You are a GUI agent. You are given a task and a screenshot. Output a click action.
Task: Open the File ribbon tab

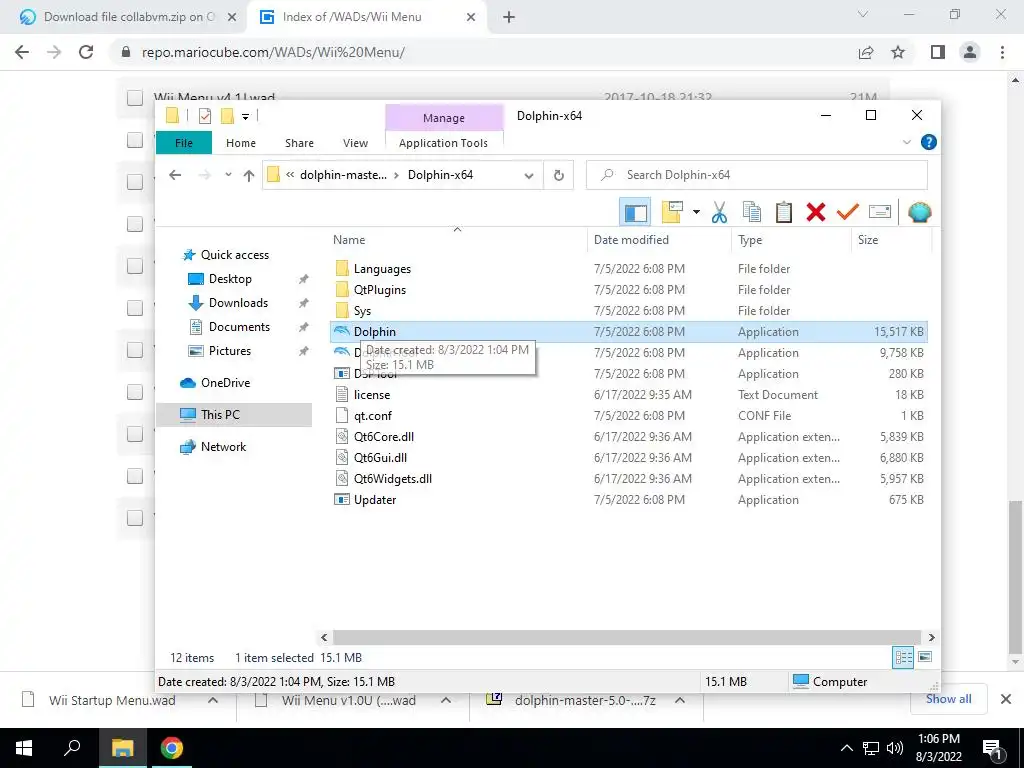[184, 143]
